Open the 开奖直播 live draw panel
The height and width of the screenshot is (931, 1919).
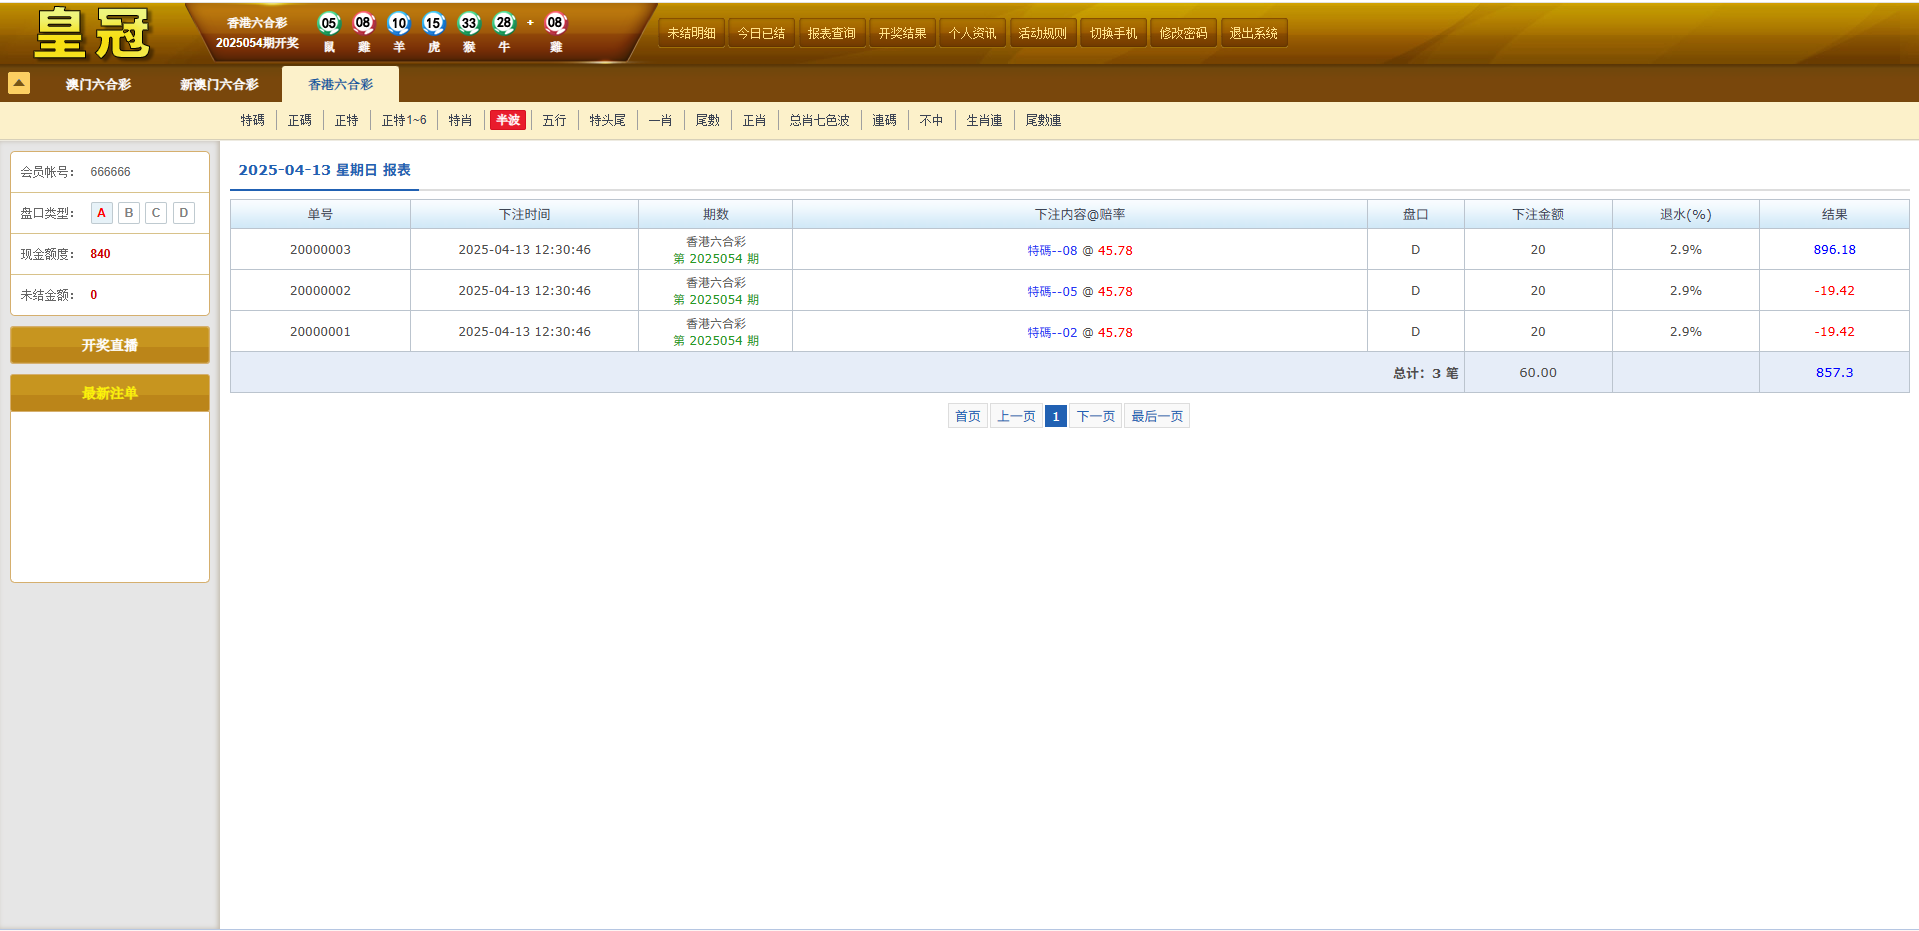pyautogui.click(x=109, y=344)
